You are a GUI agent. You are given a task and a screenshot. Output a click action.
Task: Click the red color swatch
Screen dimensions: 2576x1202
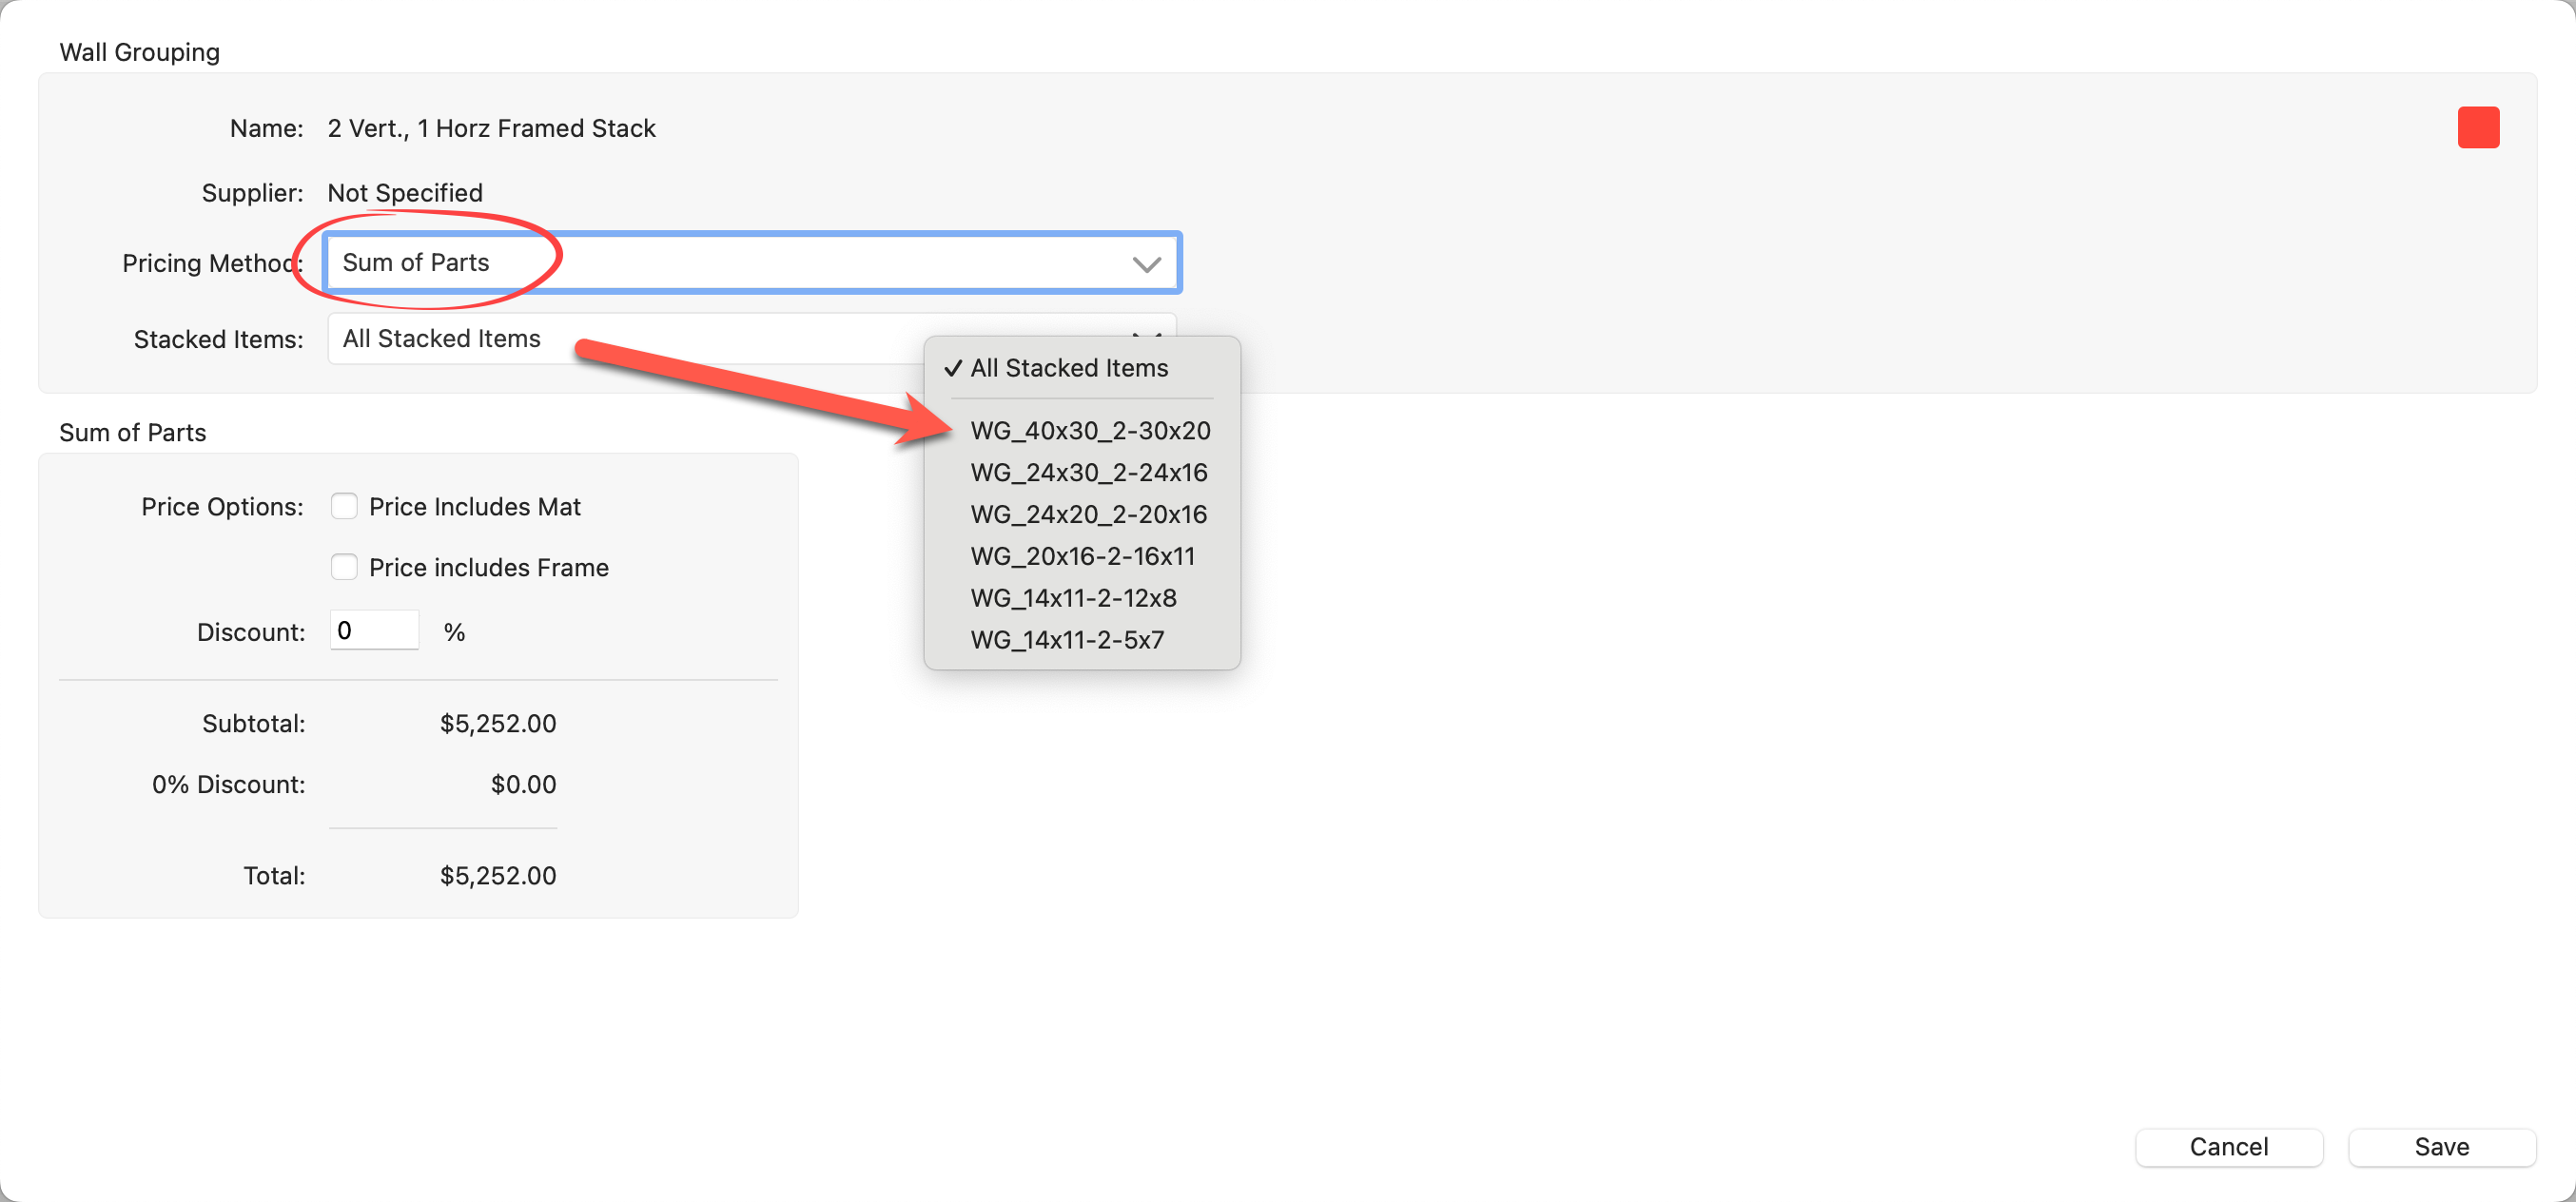(x=2477, y=127)
